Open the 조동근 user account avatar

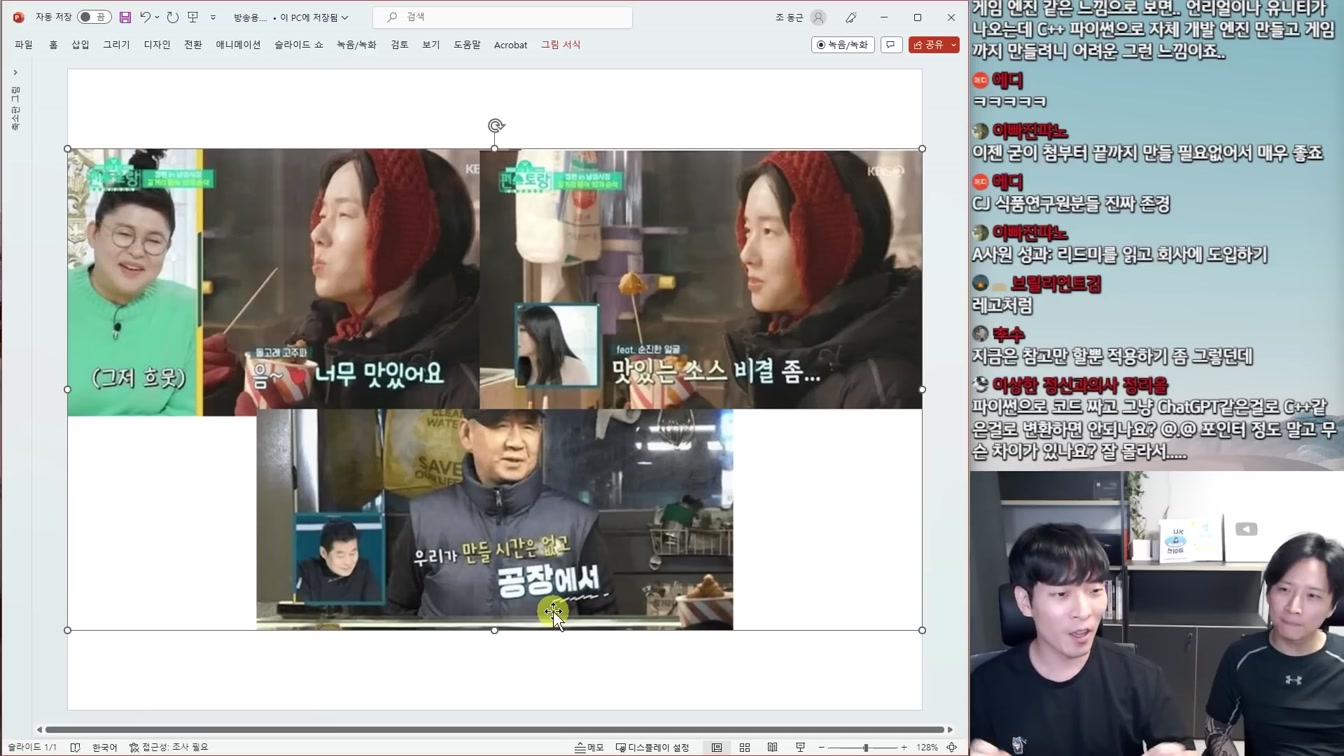point(818,17)
